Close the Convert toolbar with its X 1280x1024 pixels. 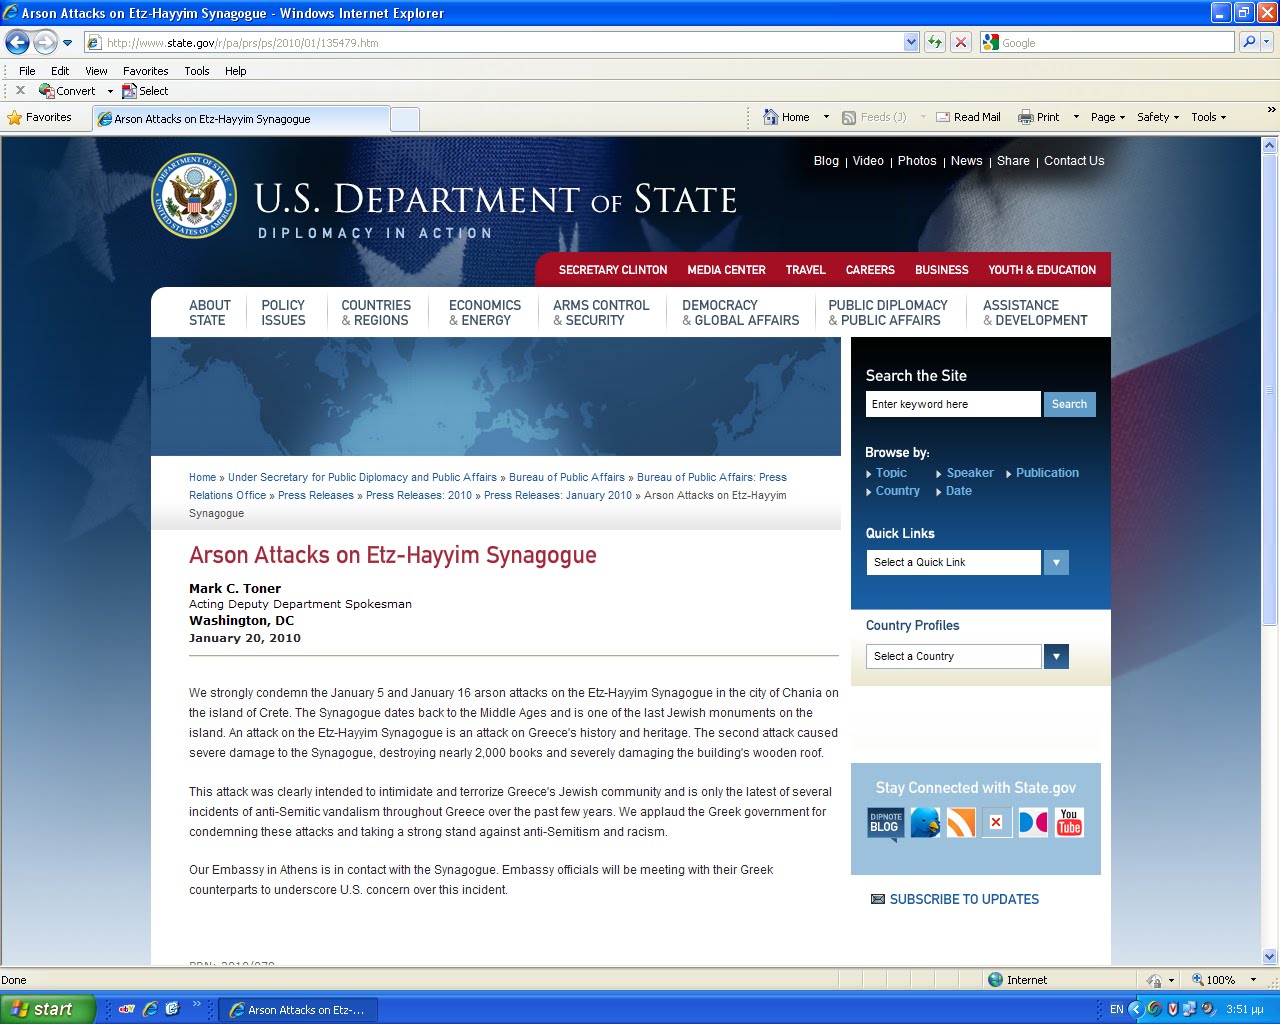[x=20, y=90]
